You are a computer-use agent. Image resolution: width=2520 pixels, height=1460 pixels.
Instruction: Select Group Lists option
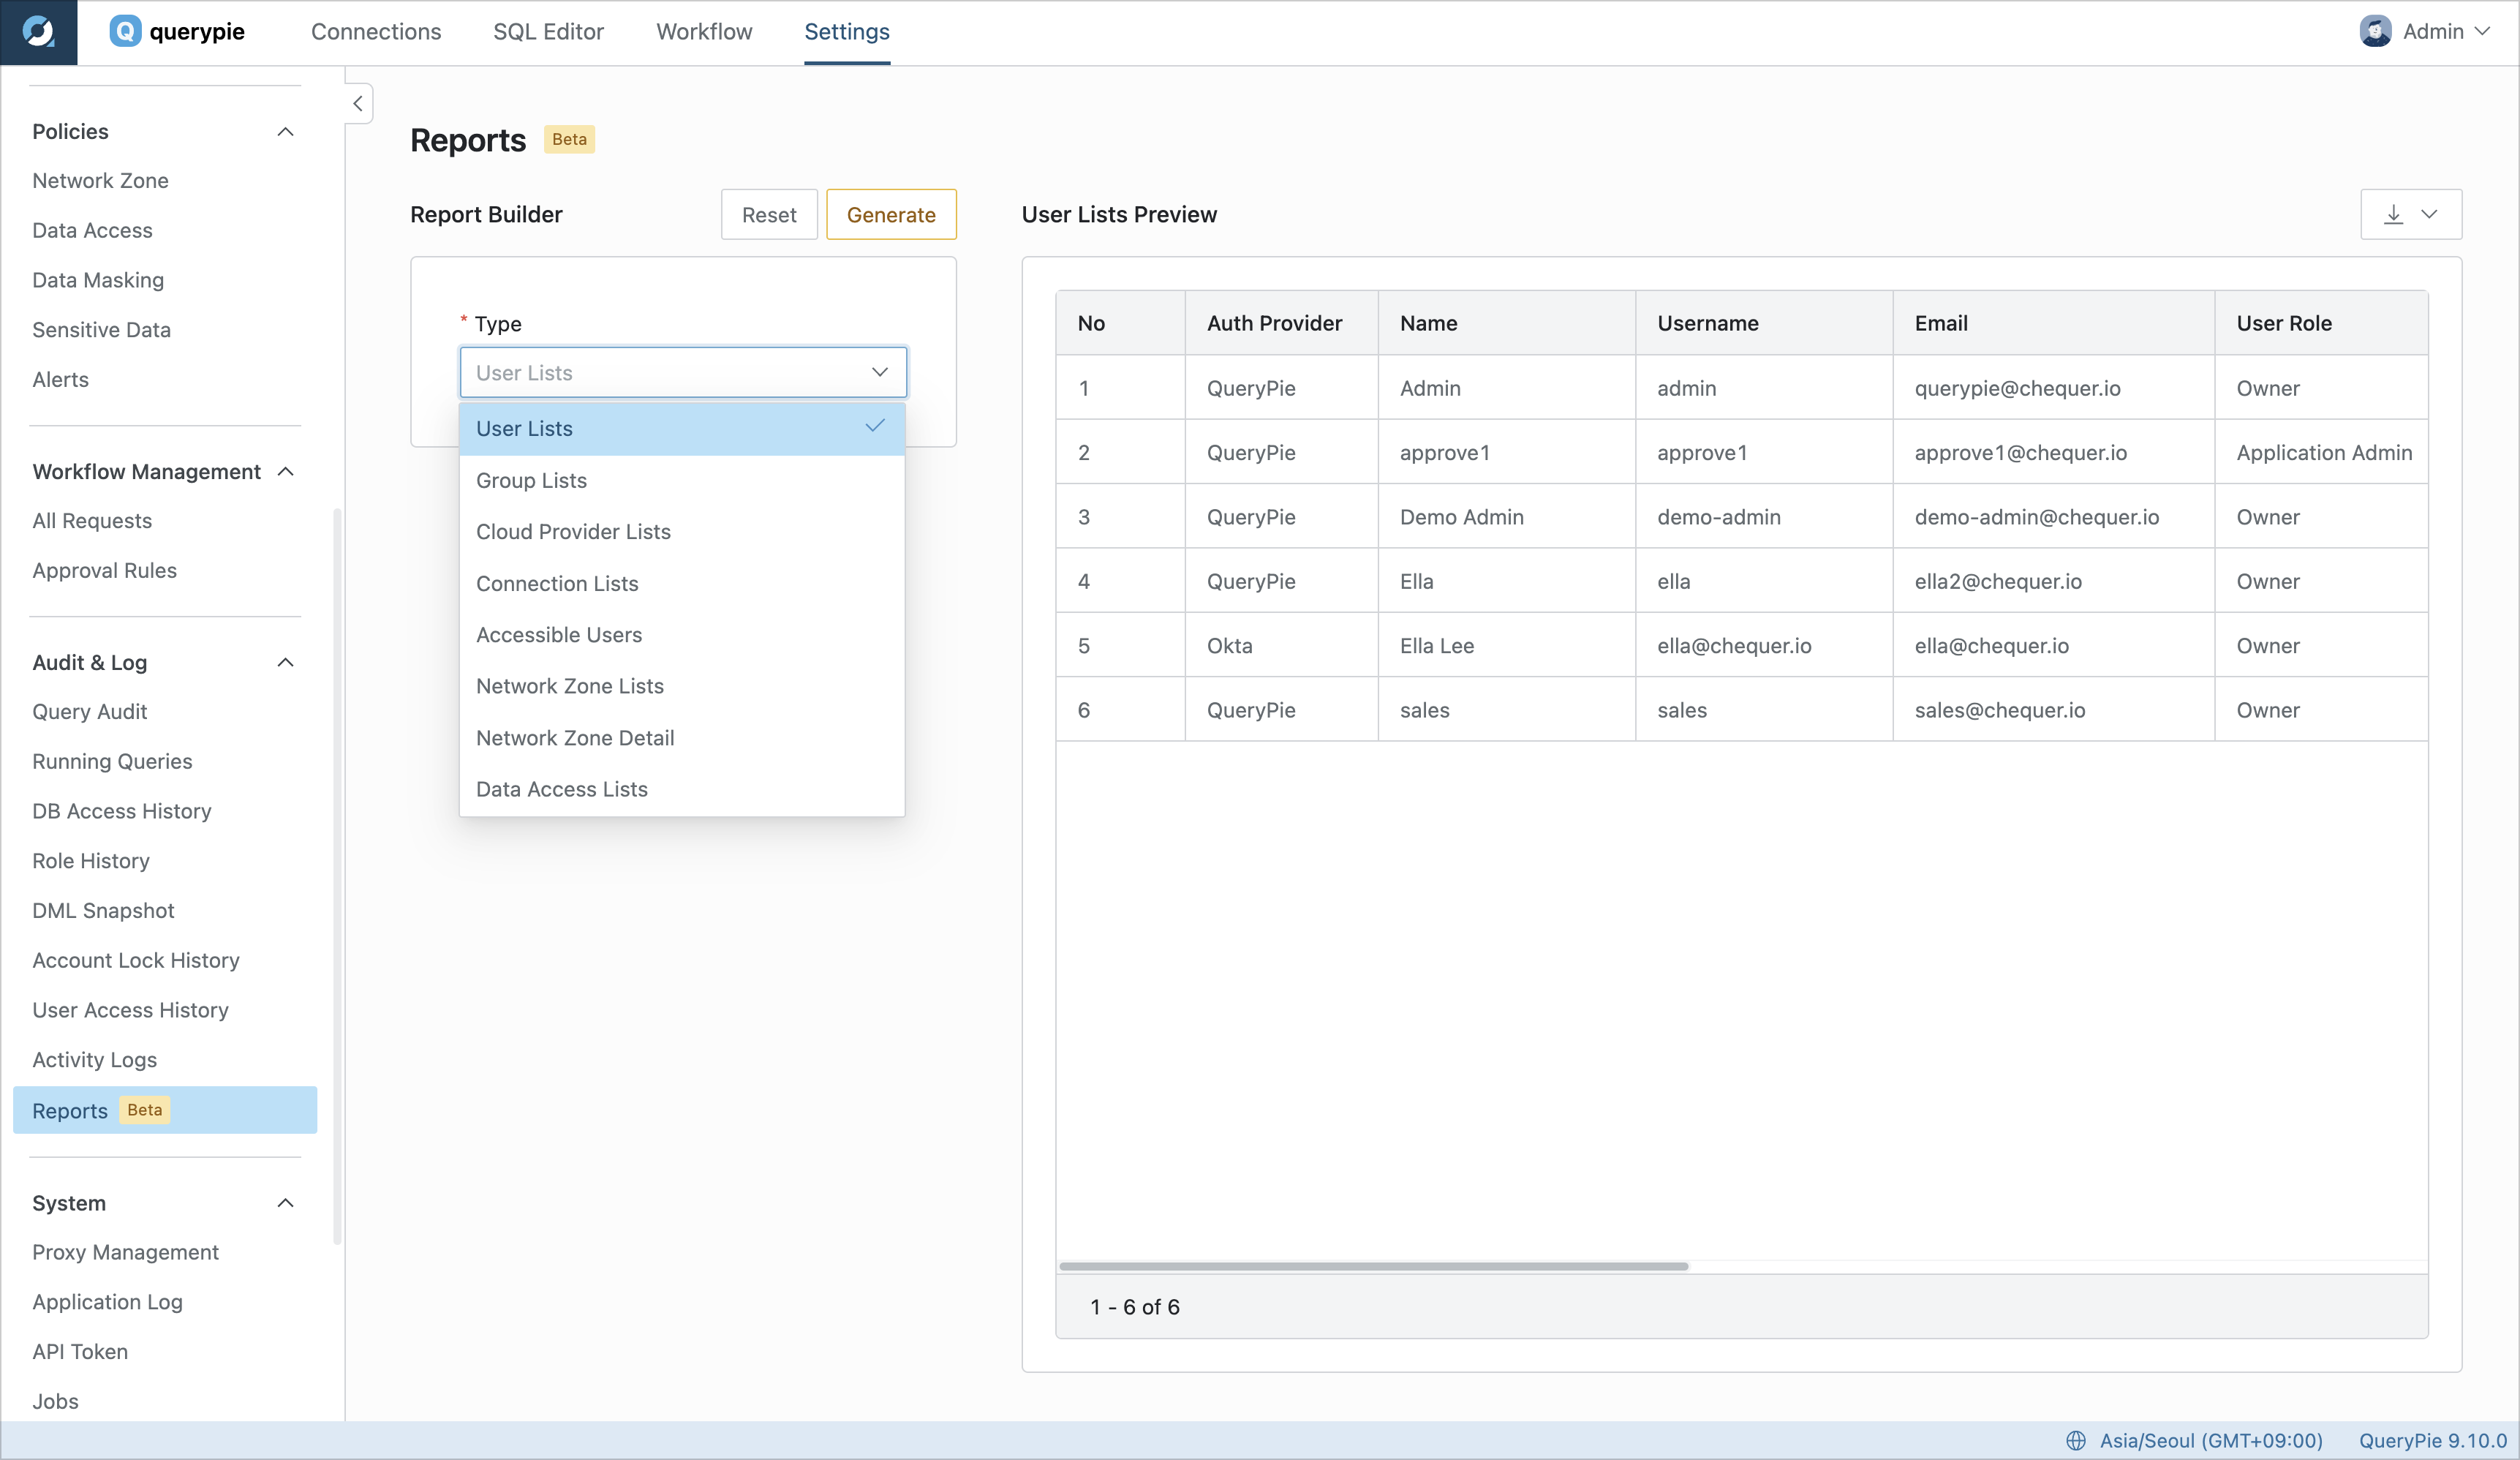click(682, 480)
